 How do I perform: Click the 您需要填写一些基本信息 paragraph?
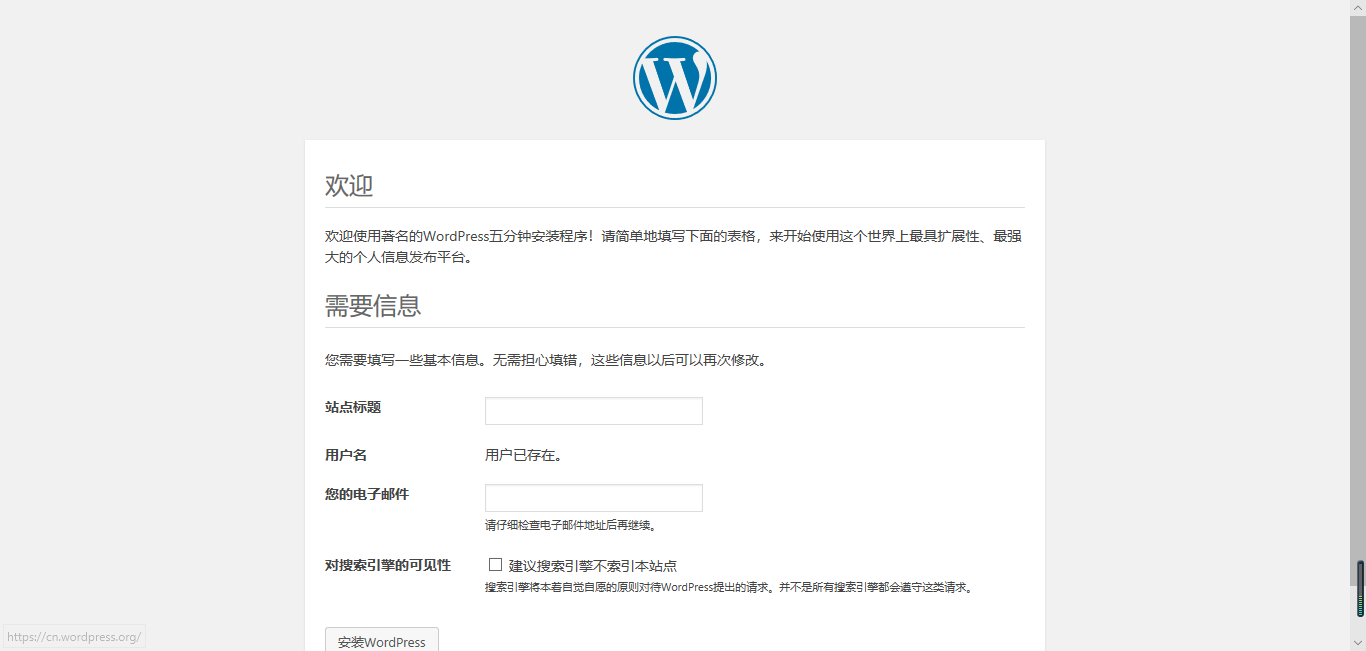(x=546, y=360)
